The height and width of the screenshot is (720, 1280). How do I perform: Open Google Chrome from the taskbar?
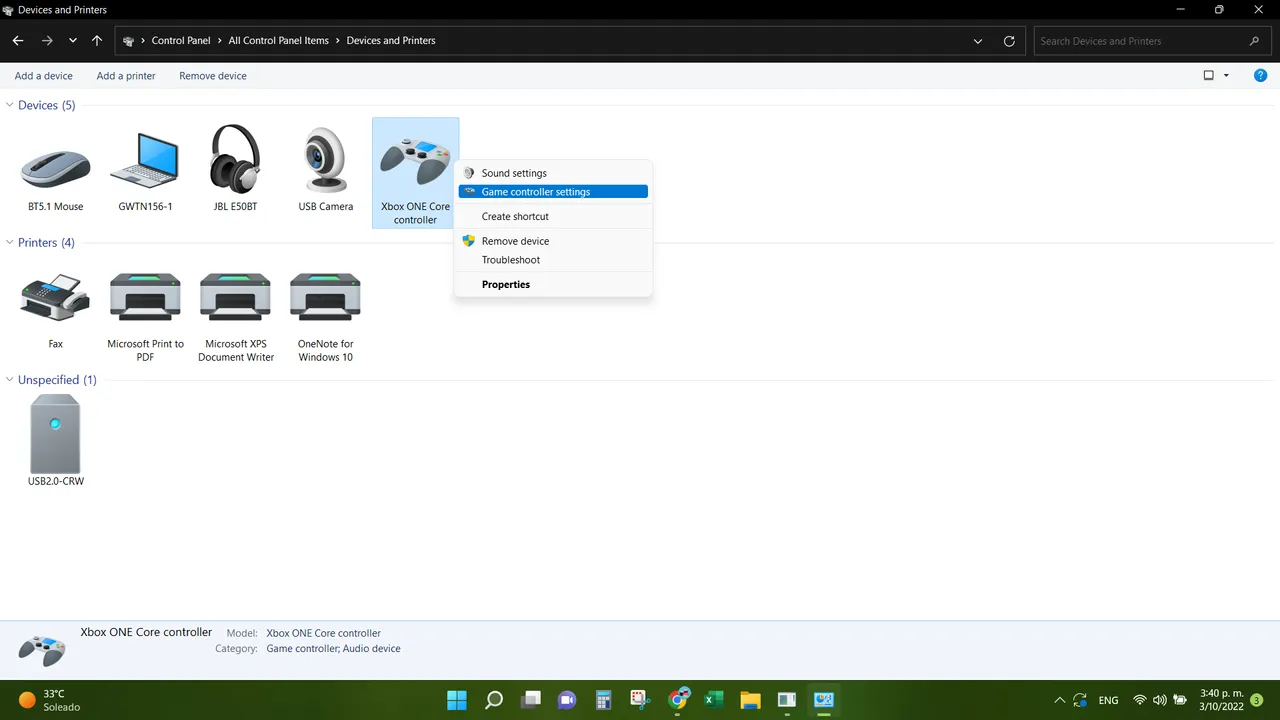click(679, 699)
